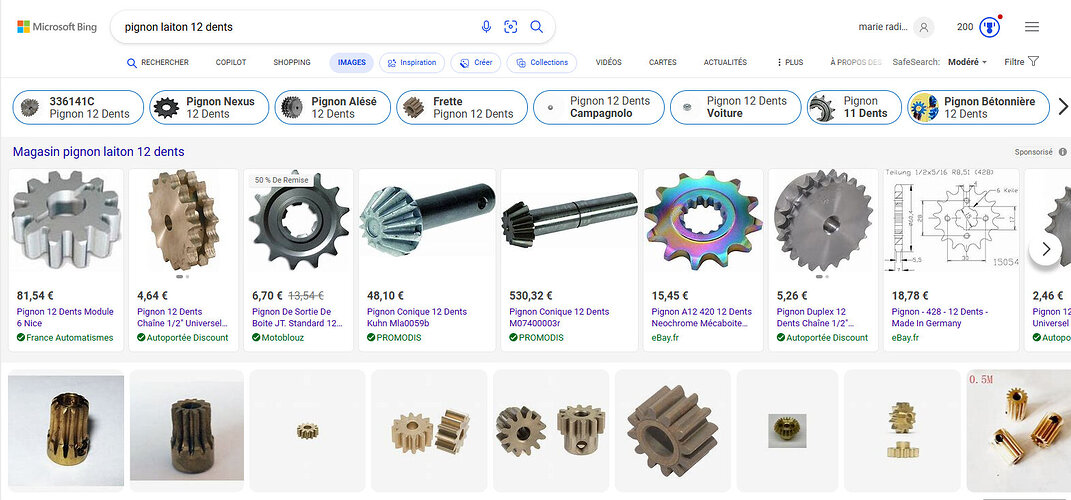
Task: Advance the shopping carousel with next arrow
Action: point(1045,249)
